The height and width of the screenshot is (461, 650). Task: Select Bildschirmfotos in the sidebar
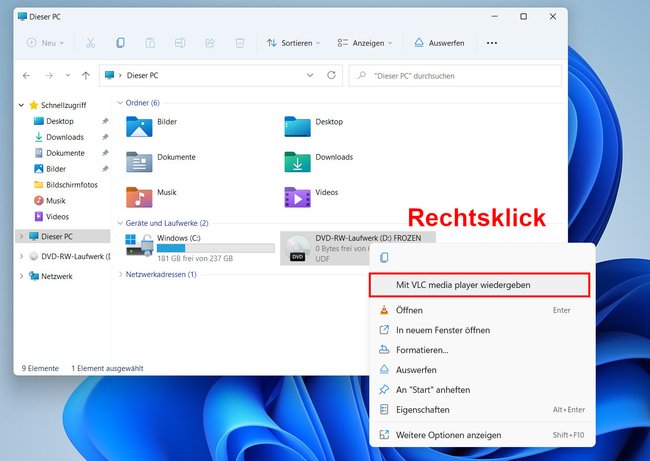pos(72,185)
